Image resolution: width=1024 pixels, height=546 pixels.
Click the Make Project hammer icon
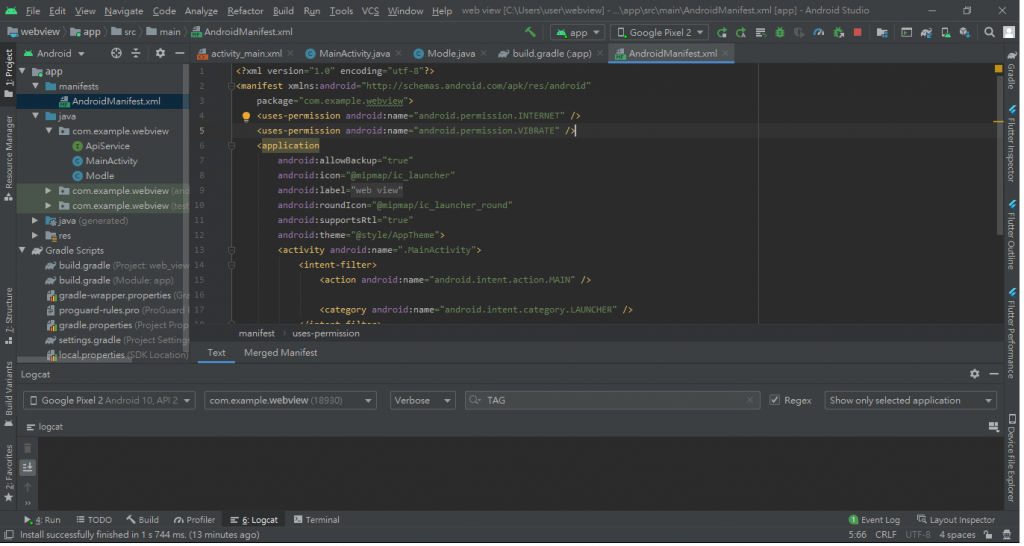click(532, 33)
